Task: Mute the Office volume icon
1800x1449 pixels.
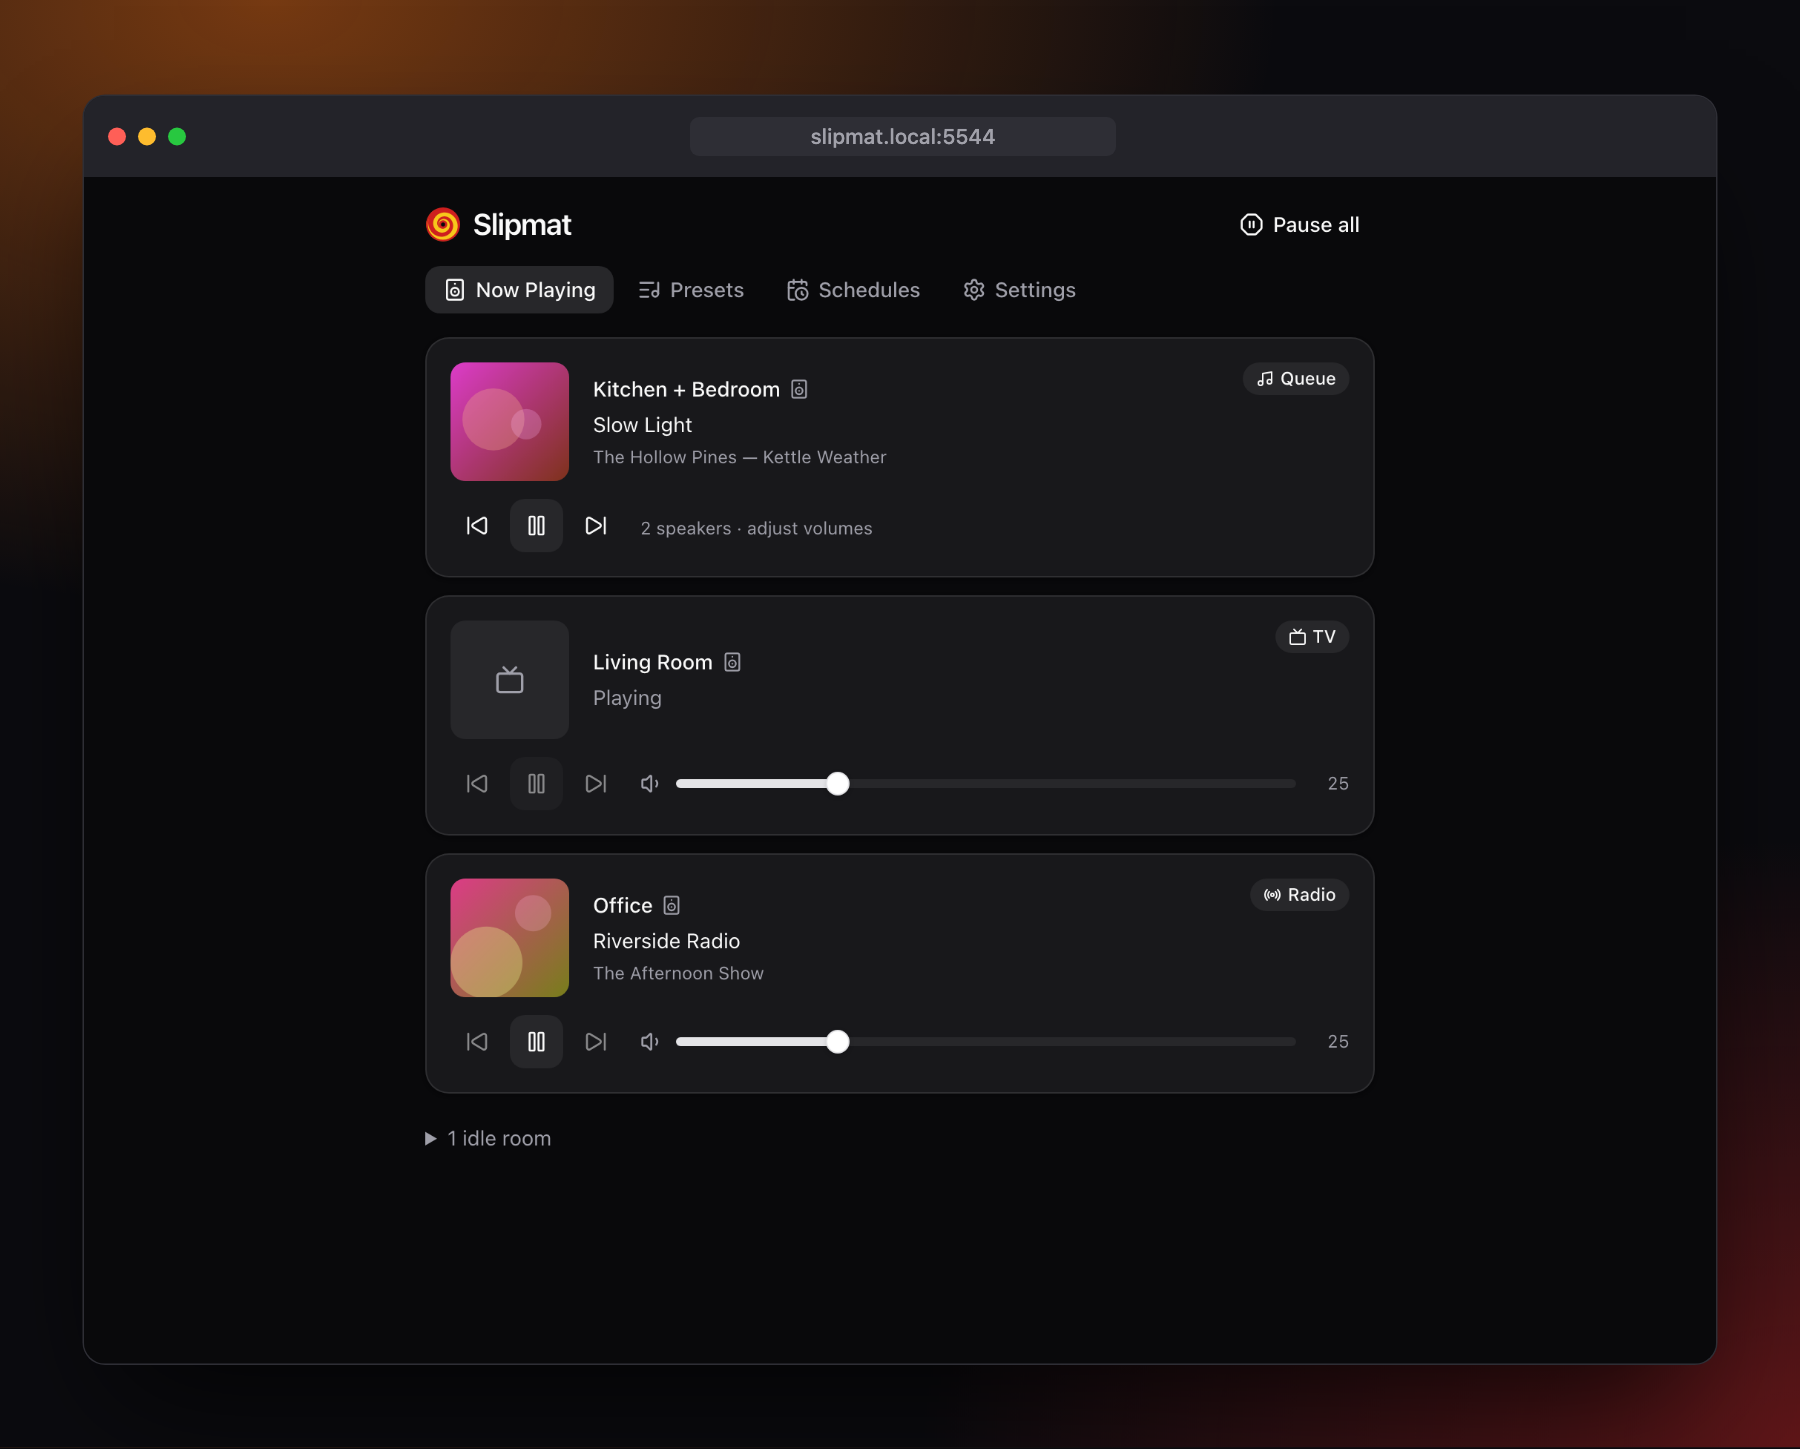Action: [x=650, y=1042]
